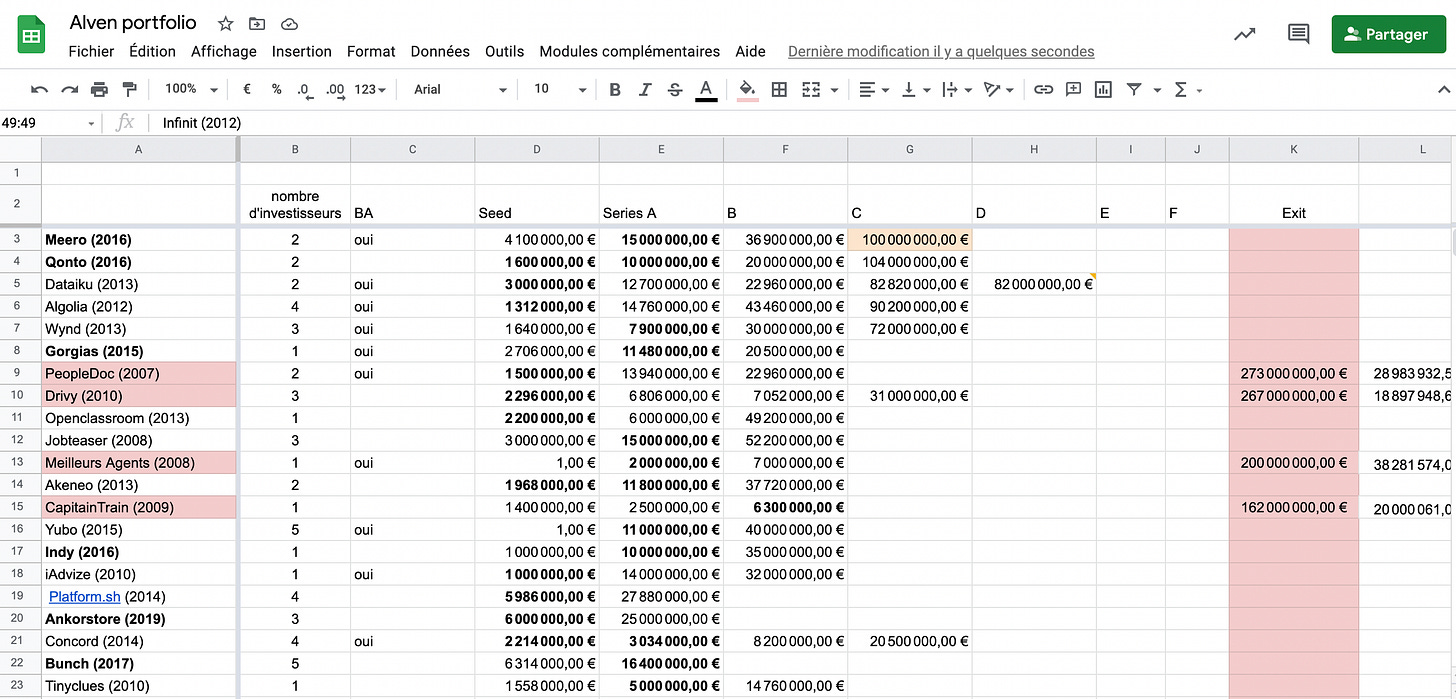Select the 273 000 000,00 € exit cell
This screenshot has height=699, width=1456.
click(x=1294, y=373)
